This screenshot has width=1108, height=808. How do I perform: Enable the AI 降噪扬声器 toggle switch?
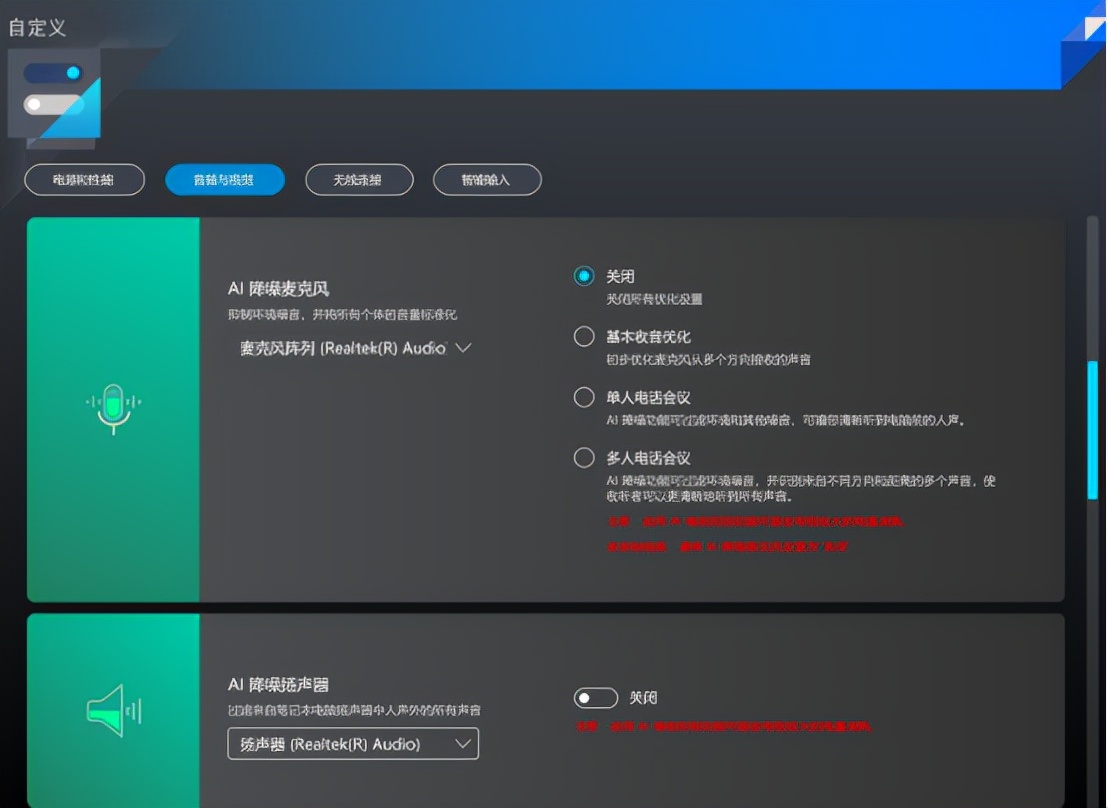click(596, 697)
